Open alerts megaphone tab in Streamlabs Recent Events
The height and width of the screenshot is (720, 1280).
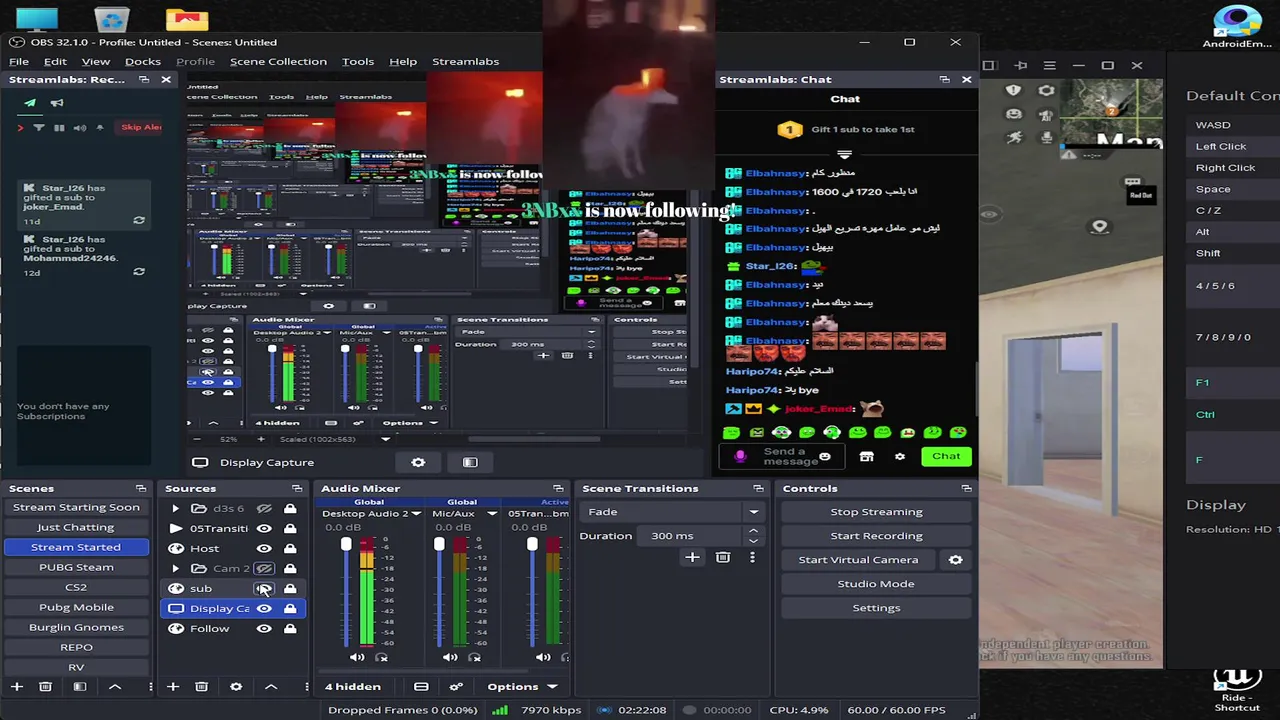[x=57, y=103]
